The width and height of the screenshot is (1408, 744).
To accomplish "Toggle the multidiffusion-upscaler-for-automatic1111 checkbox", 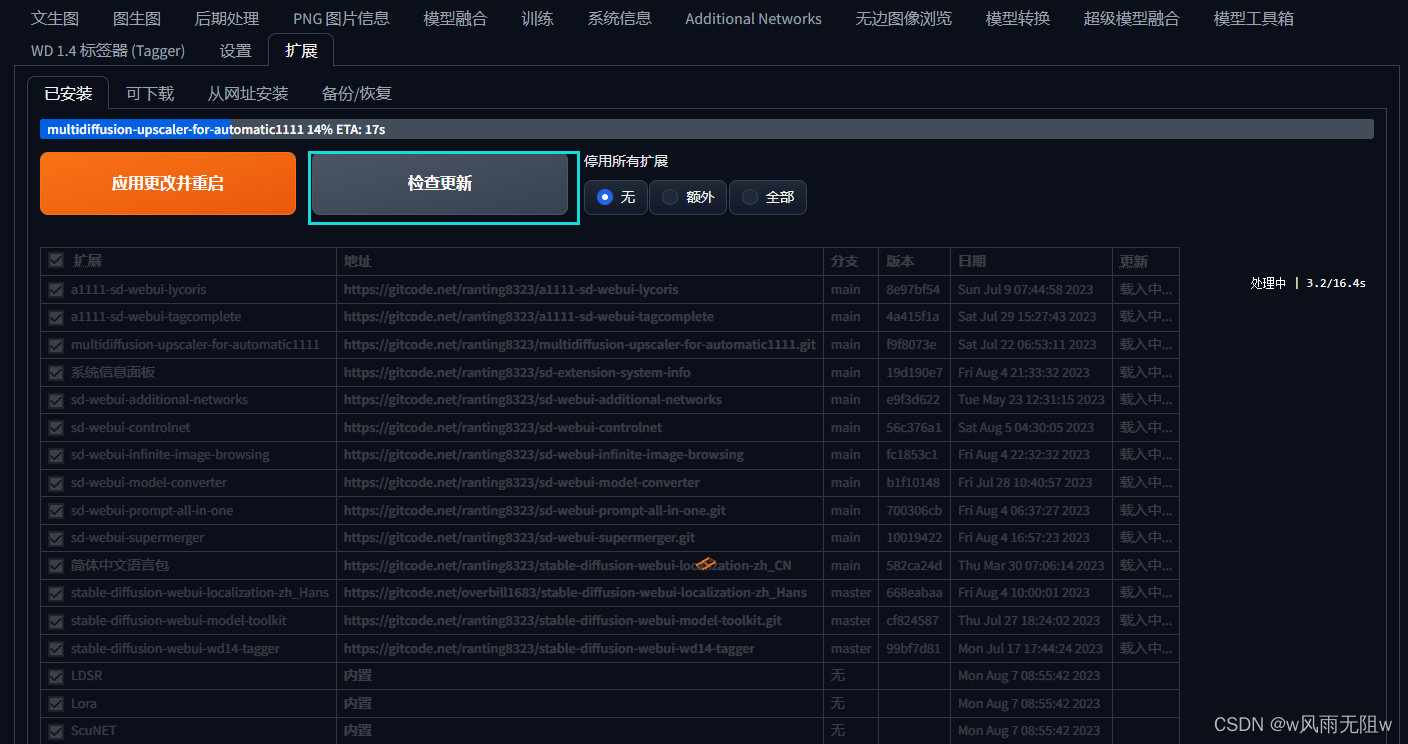I will 56,344.
